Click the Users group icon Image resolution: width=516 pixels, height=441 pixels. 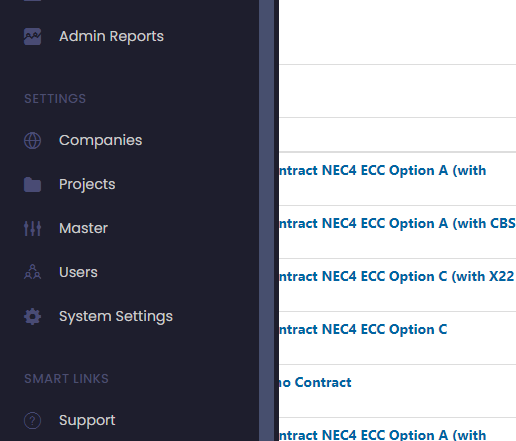(x=32, y=272)
